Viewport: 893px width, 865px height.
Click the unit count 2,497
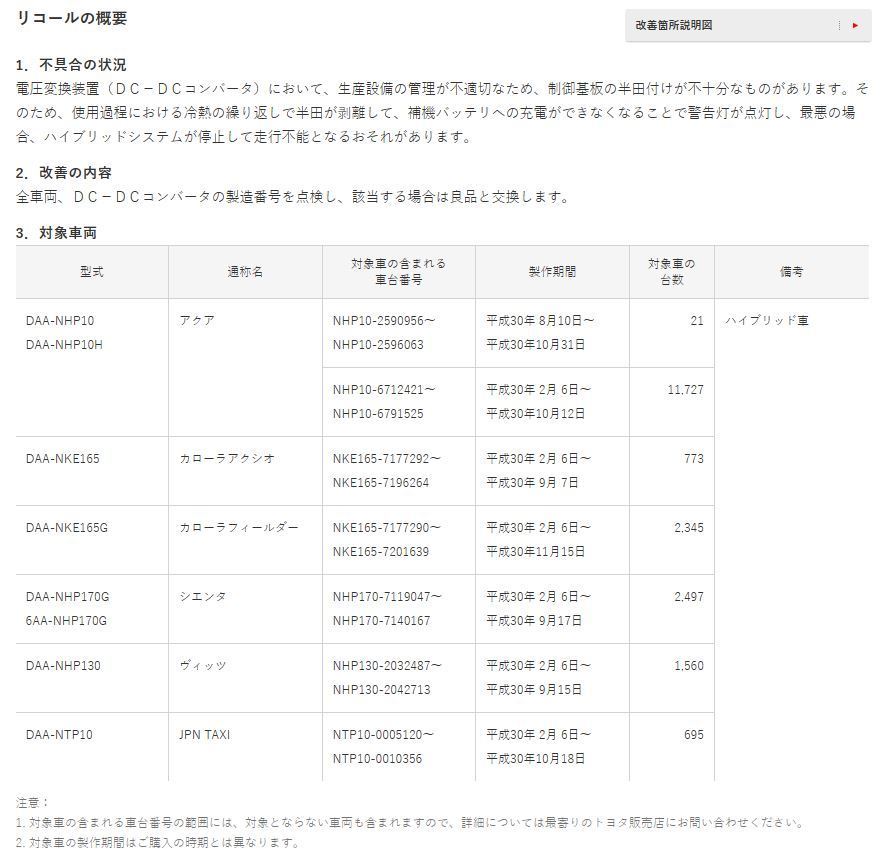[689, 596]
